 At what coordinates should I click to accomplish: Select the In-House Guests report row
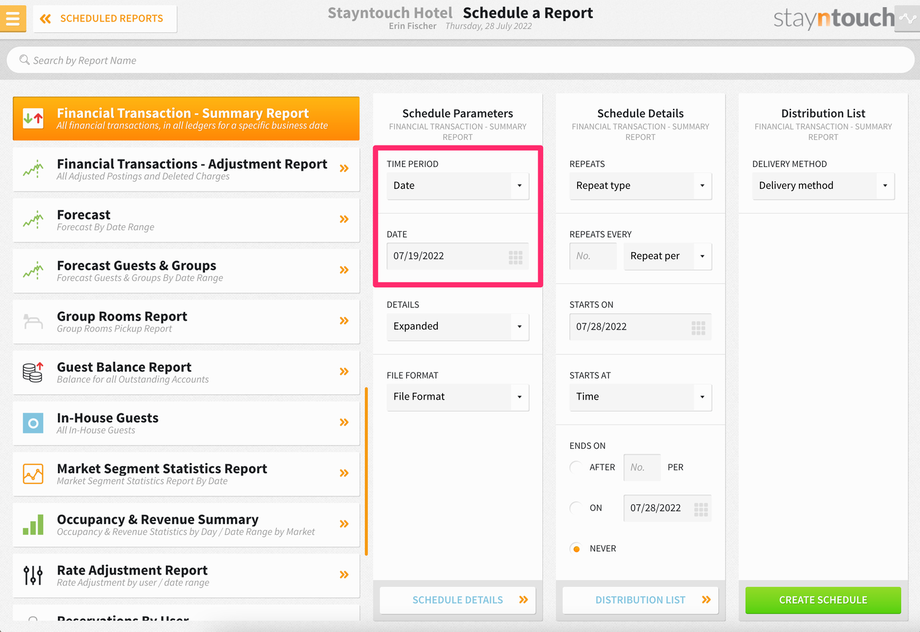coord(186,423)
